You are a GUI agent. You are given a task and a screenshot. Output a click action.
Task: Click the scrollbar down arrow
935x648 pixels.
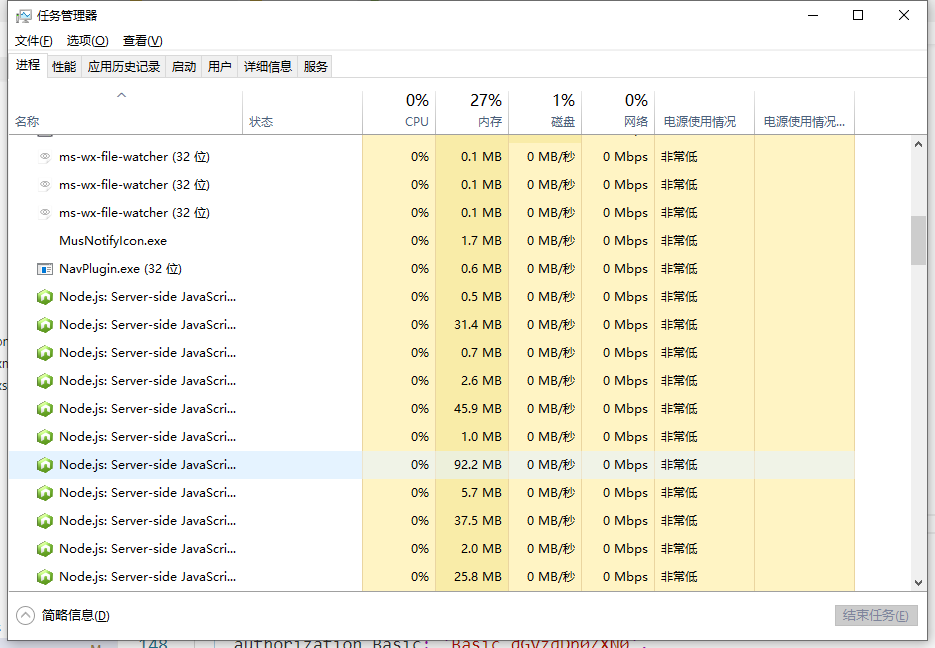click(x=918, y=582)
